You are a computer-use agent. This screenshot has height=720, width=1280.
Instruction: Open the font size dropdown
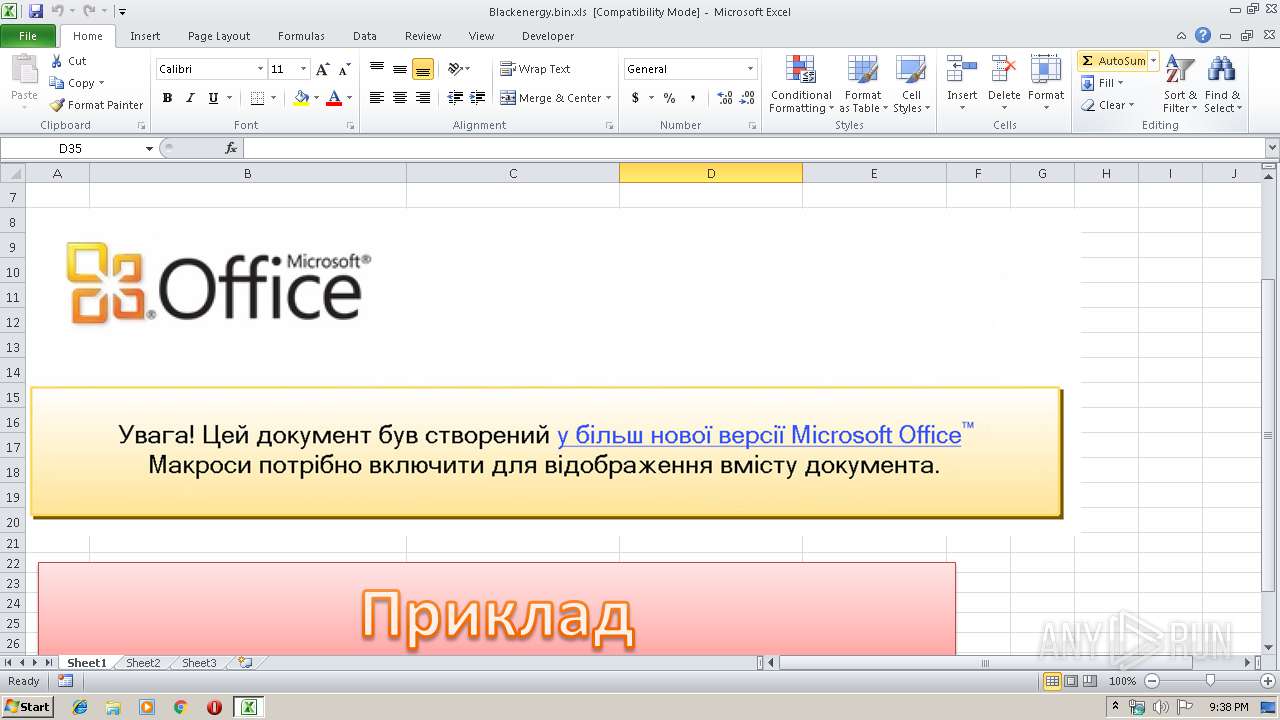304,69
